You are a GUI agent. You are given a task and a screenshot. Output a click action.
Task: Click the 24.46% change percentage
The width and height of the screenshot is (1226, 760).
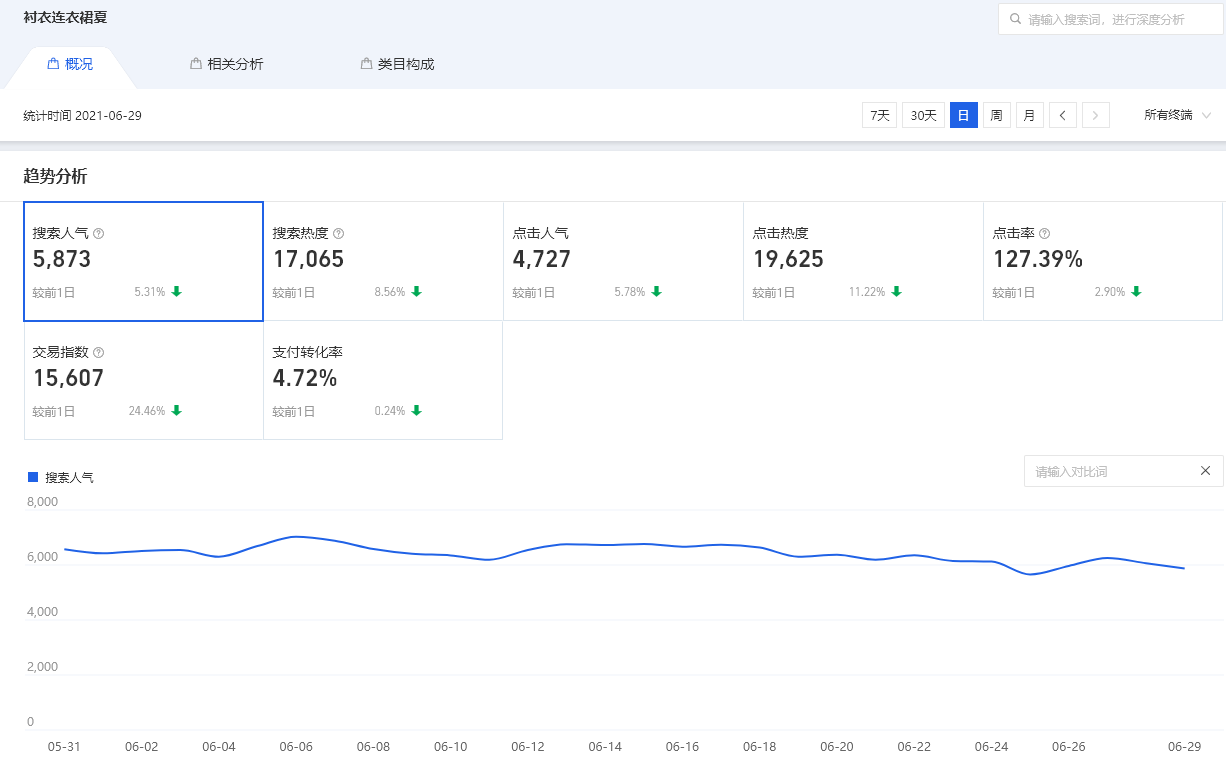[x=147, y=411]
